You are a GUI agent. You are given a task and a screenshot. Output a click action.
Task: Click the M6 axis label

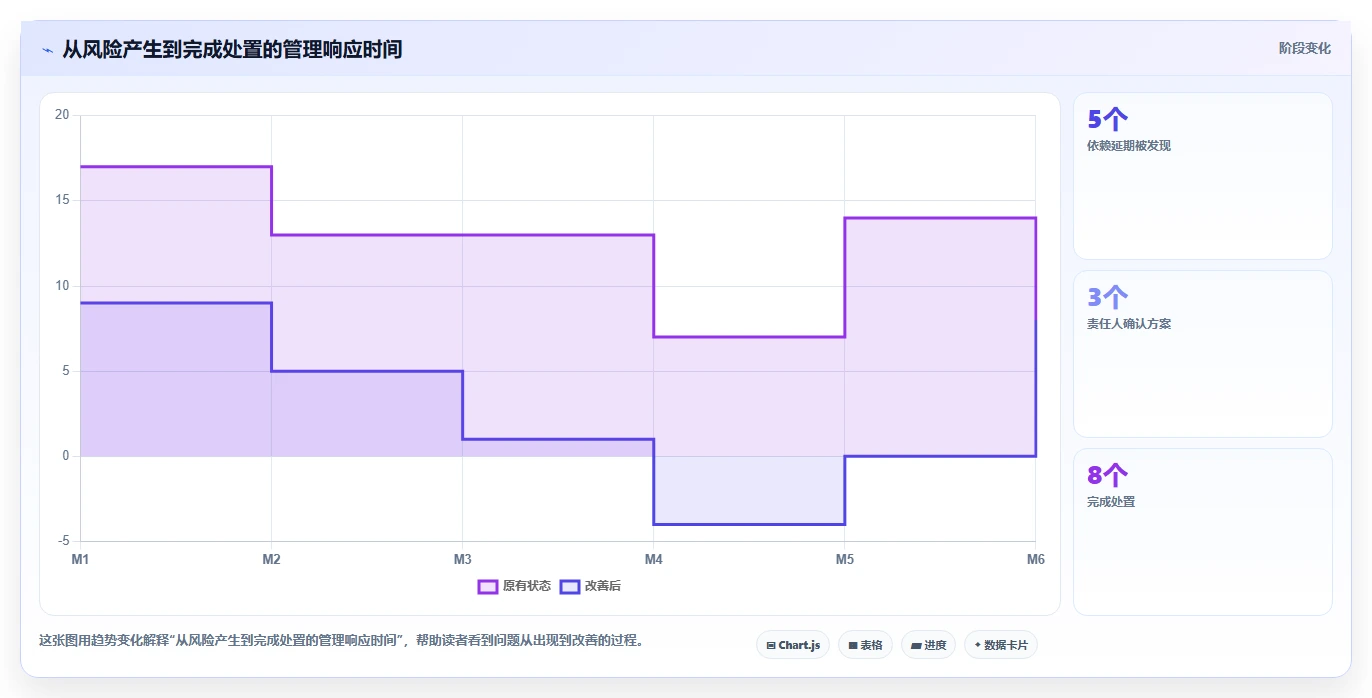(1036, 559)
